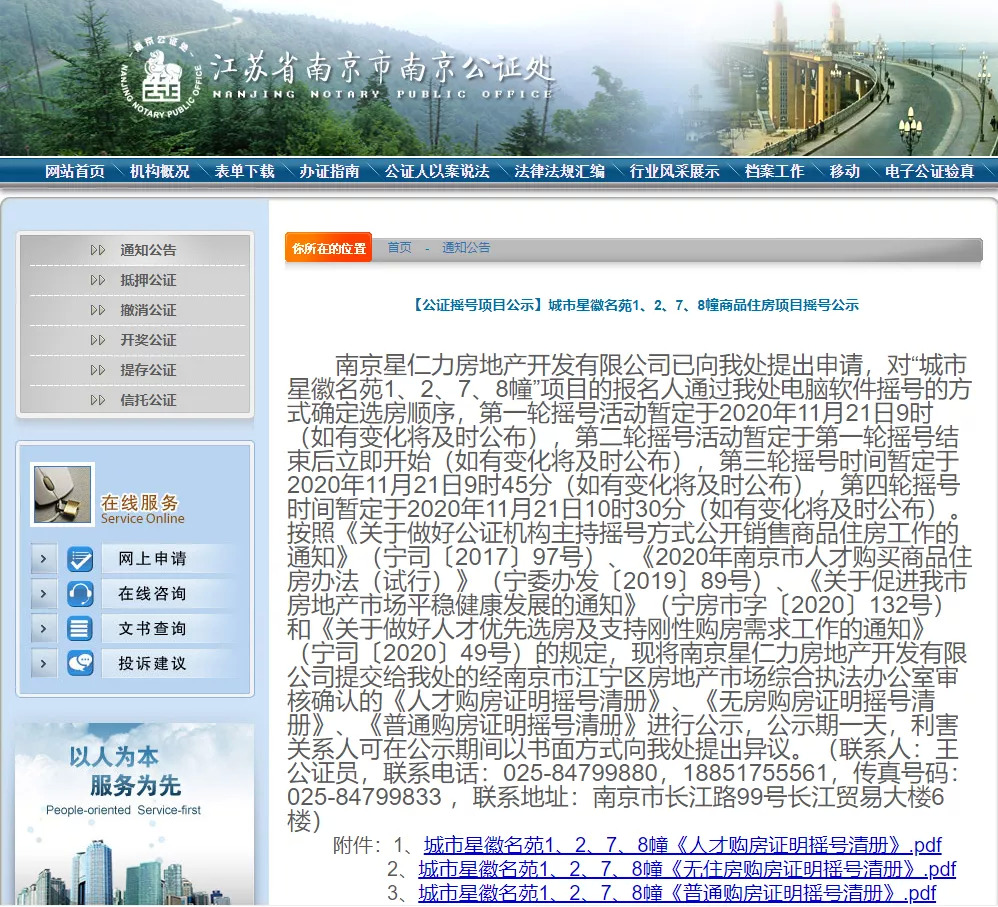Click the arrow beside 在线咨询

(x=43, y=594)
